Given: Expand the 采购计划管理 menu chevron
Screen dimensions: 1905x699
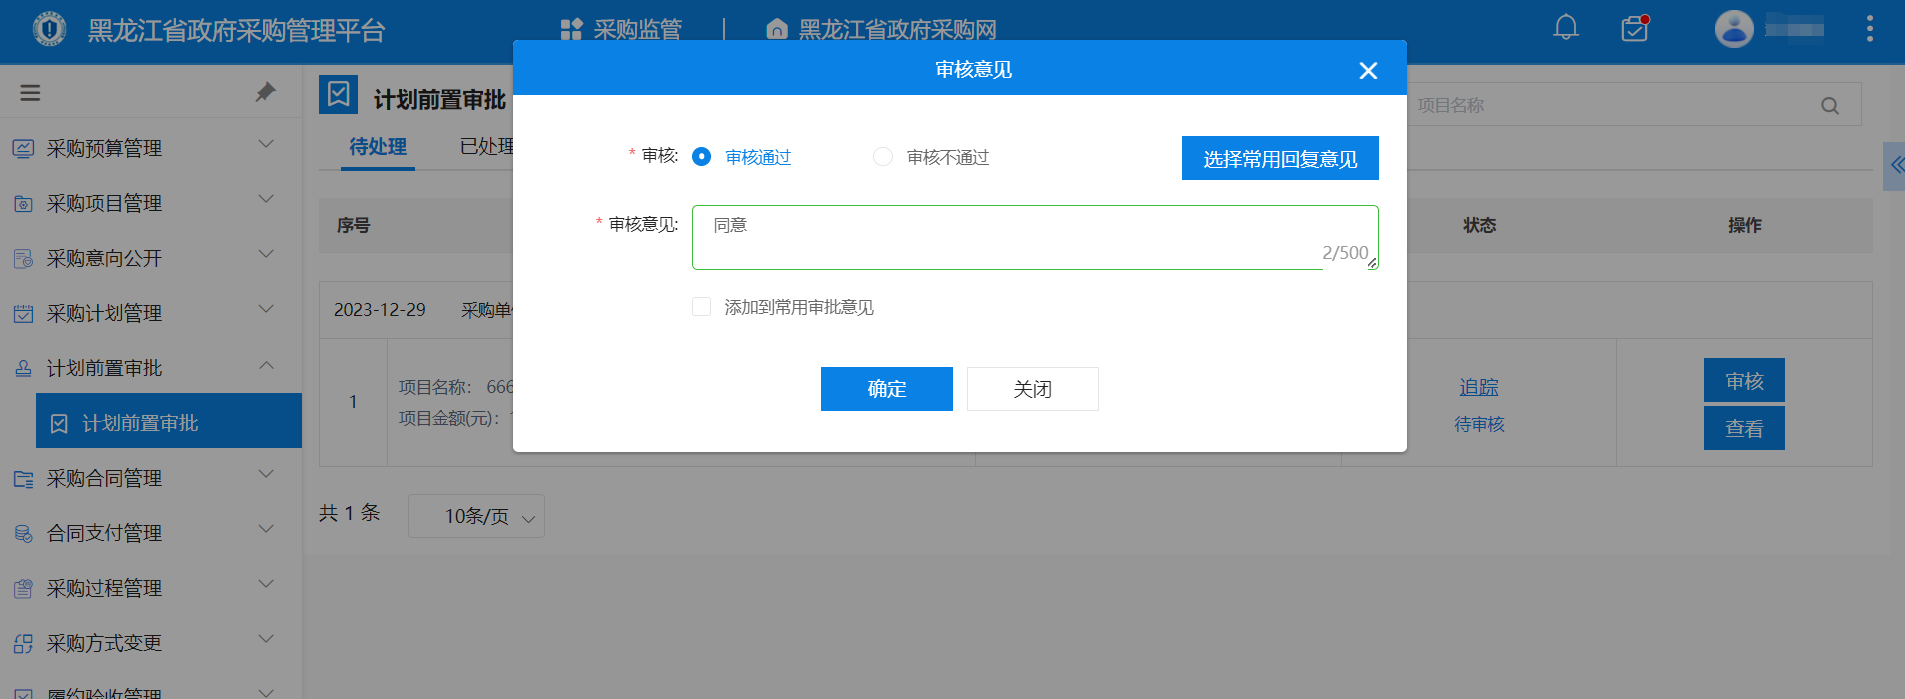Looking at the screenshot, I should [x=266, y=310].
